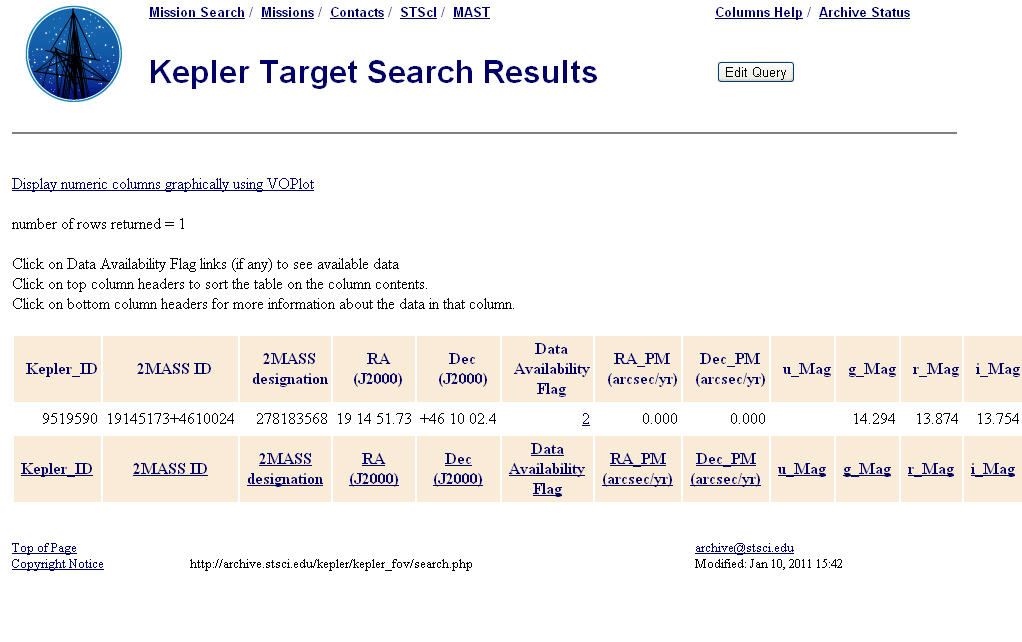Select the search.php URL text in footer
Image resolution: width=1022 pixels, height=642 pixels.
pos(331,564)
